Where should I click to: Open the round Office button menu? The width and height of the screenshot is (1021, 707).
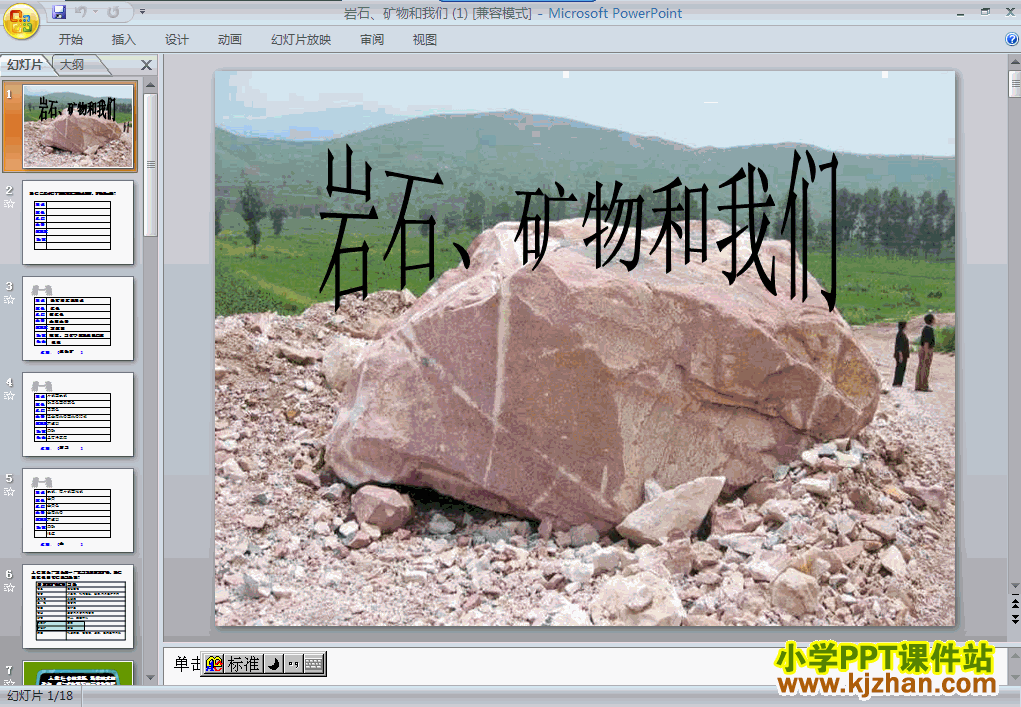pyautogui.click(x=21, y=21)
